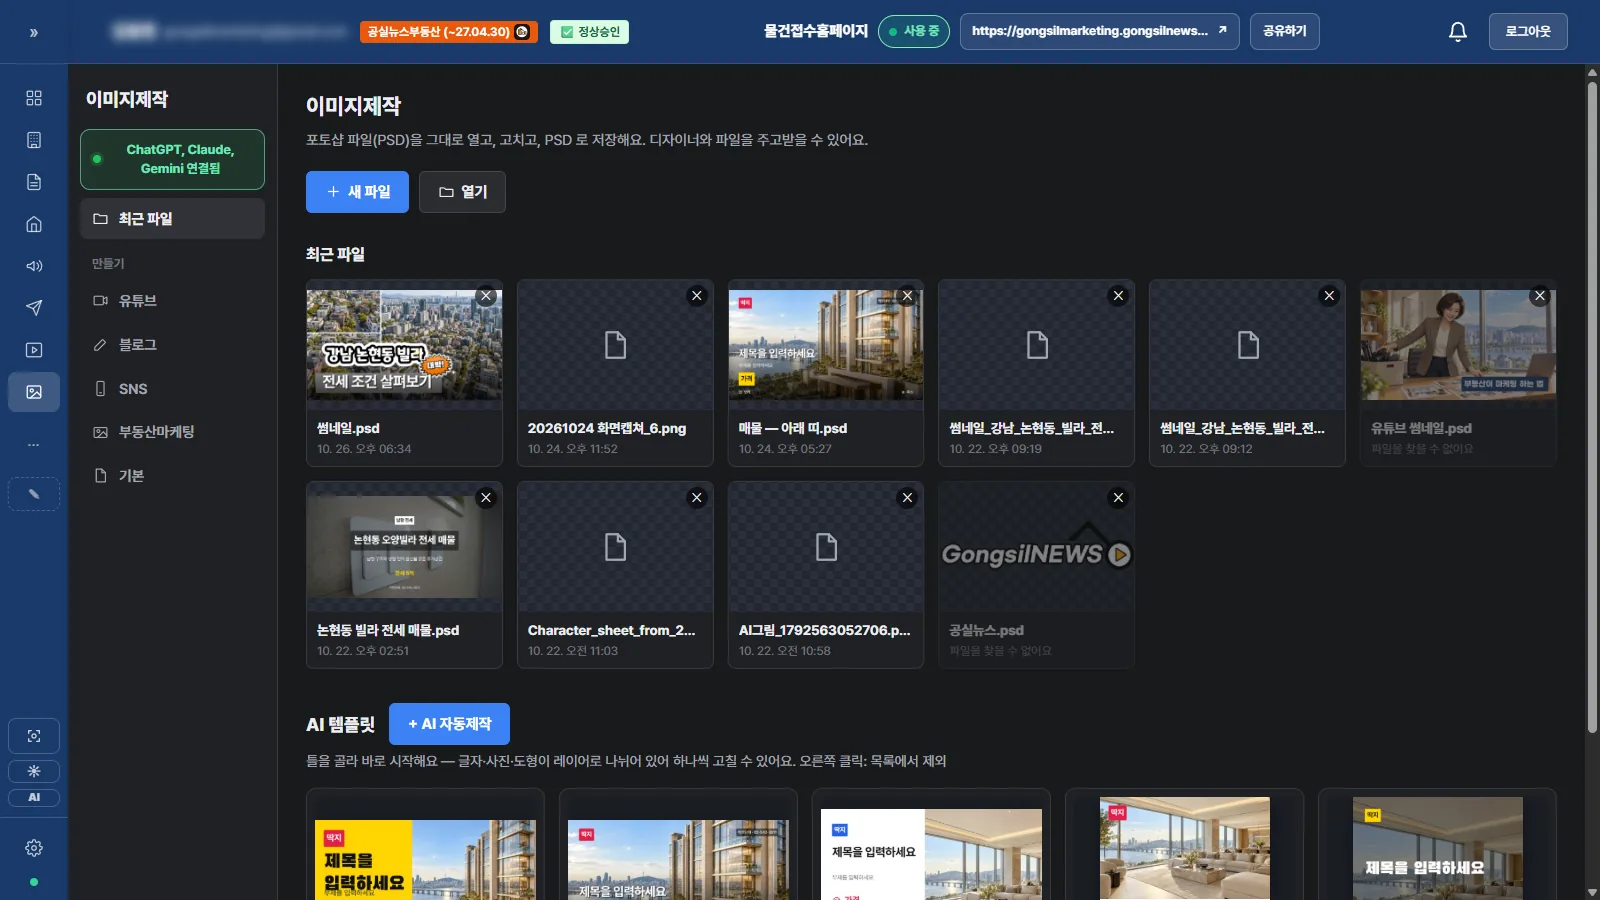The width and height of the screenshot is (1600, 900).
Task: Open the paper plane icon in left rail
Action: tap(34, 308)
